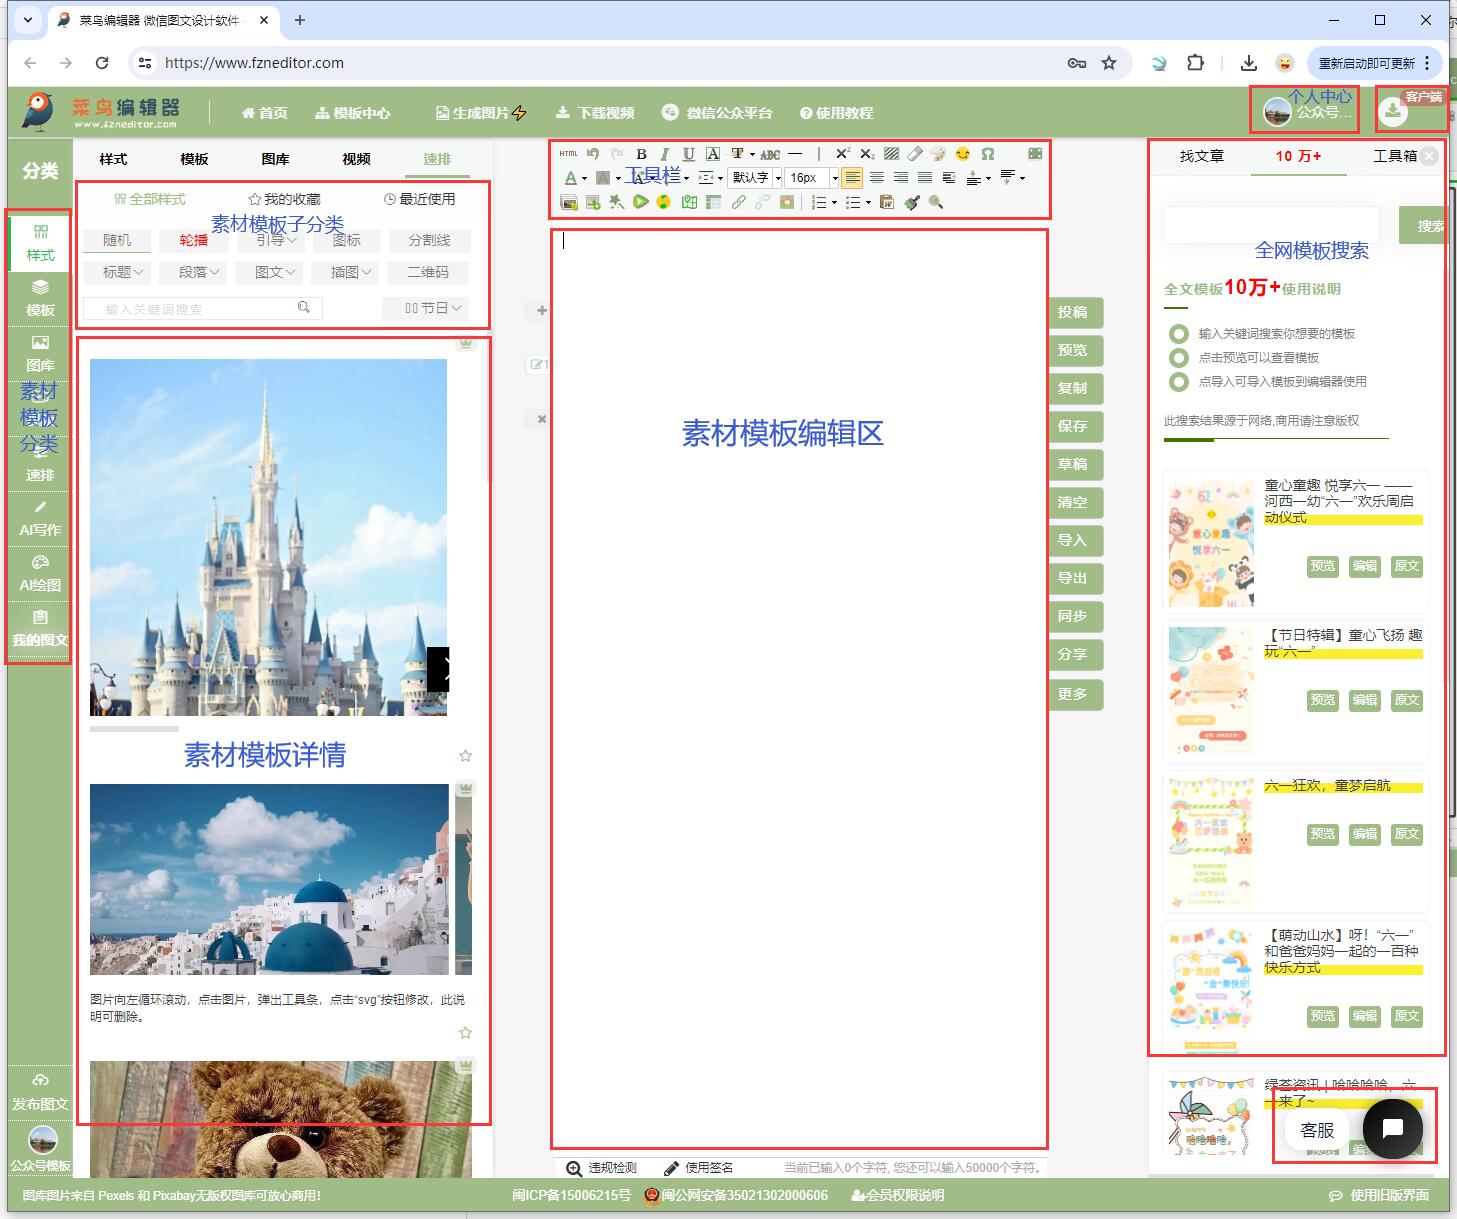1457x1219 pixels.
Task: Switch to the 速排 tab
Action: [x=437, y=159]
